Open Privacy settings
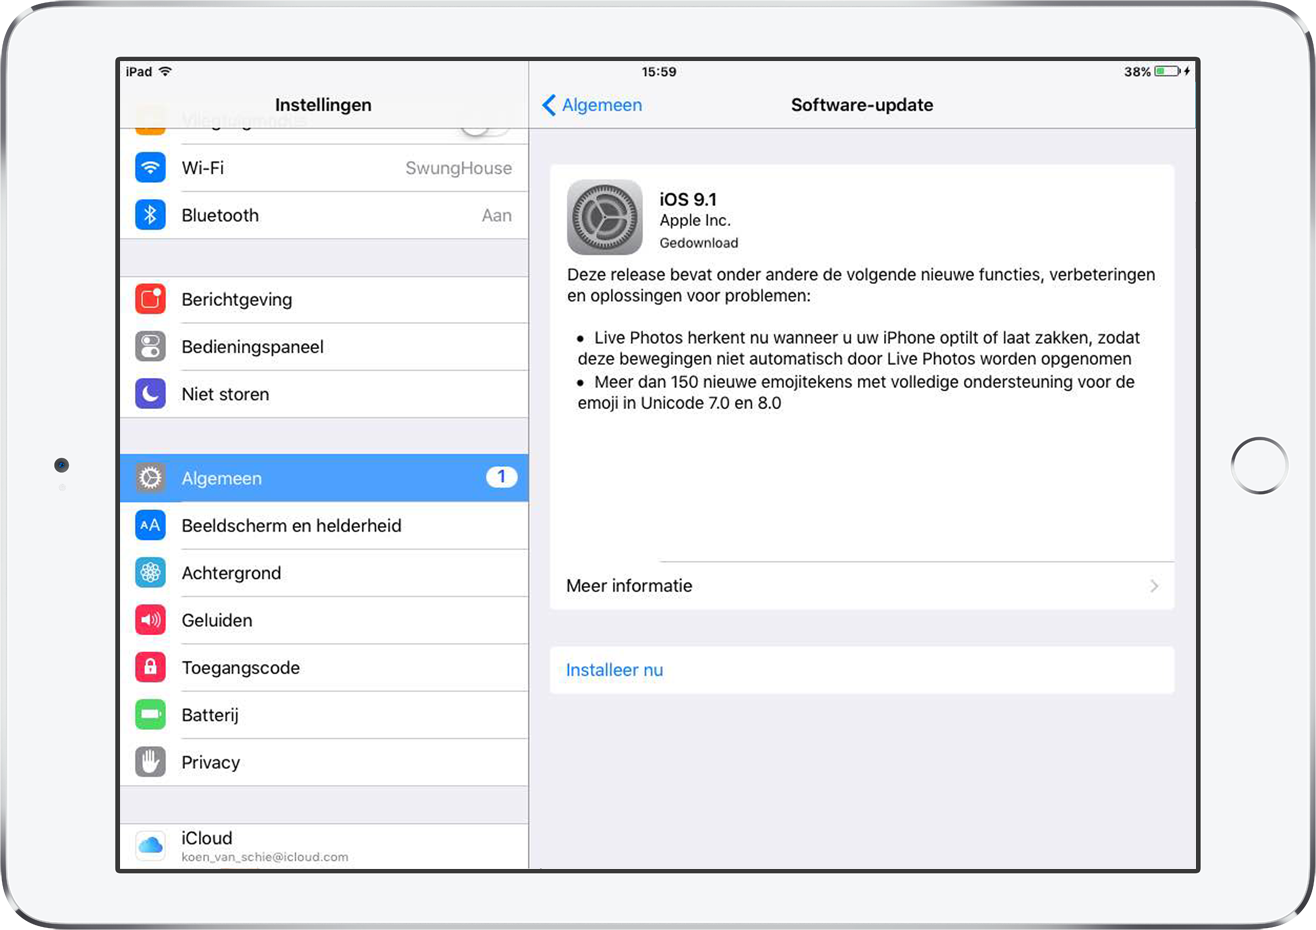 coord(324,762)
